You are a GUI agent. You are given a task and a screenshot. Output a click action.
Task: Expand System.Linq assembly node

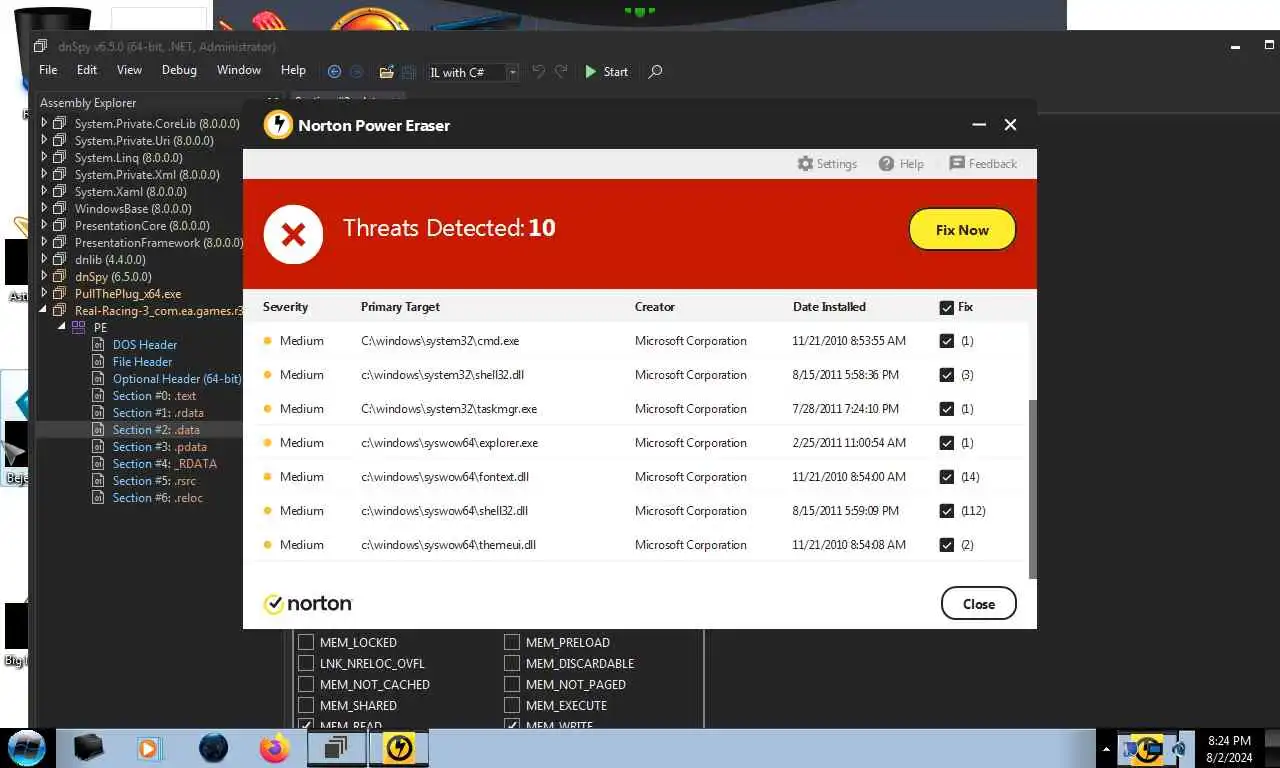[x=44, y=157]
